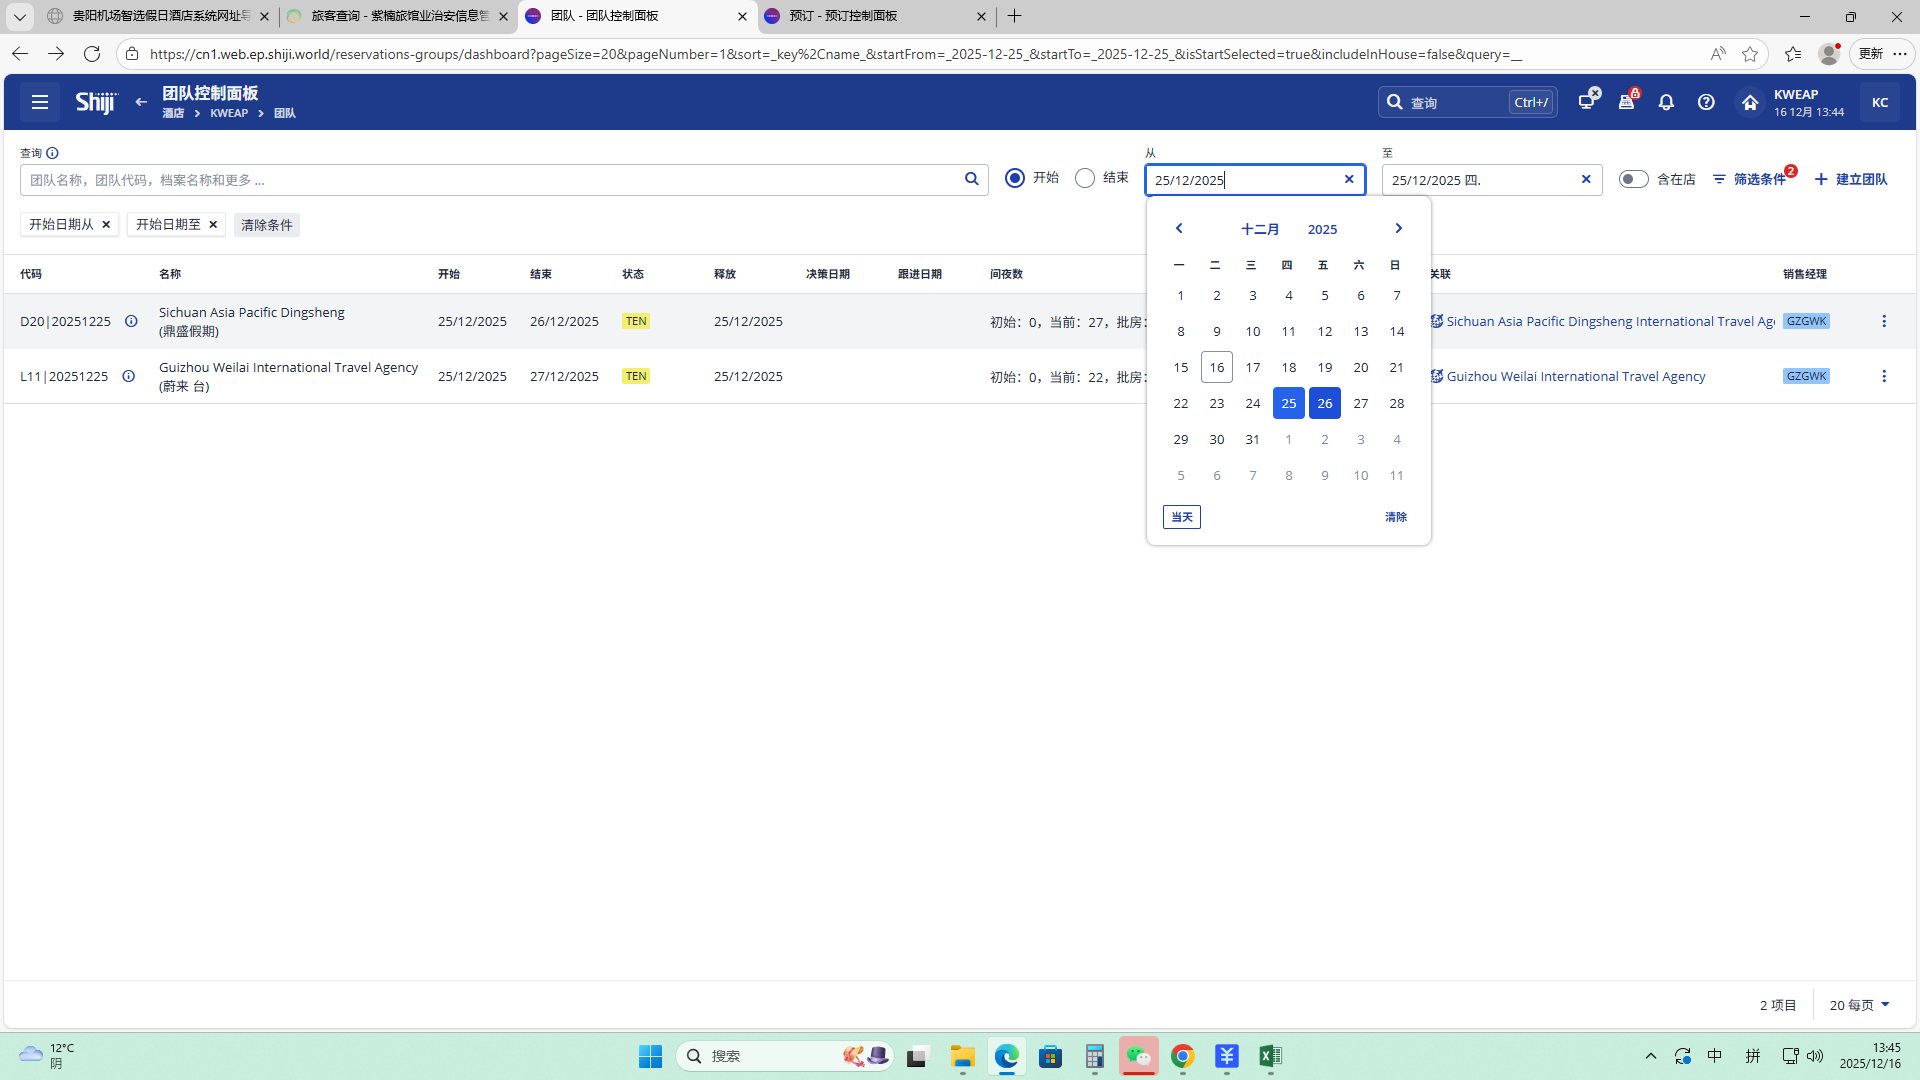Click the search magnifier in query field
1920x1080 pixels.
(x=971, y=179)
